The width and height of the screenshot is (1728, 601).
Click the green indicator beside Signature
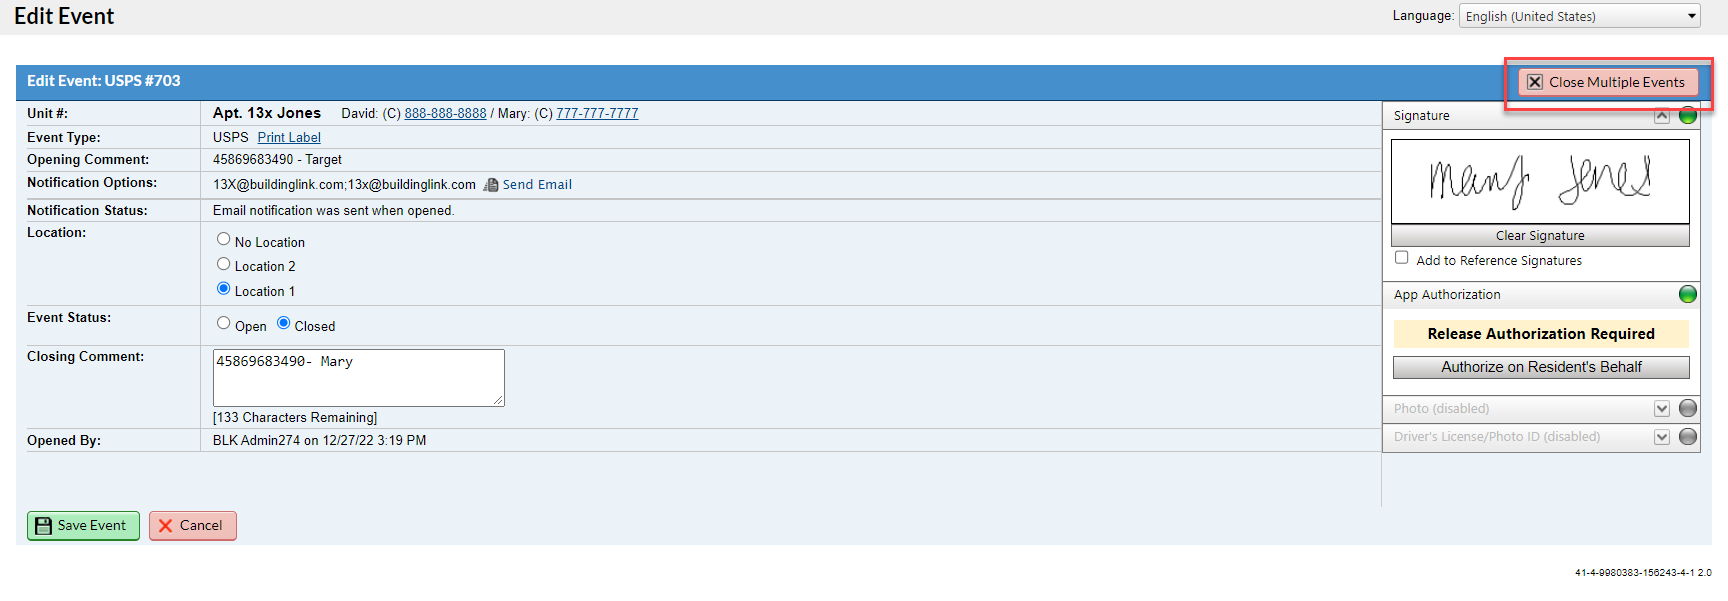point(1687,115)
